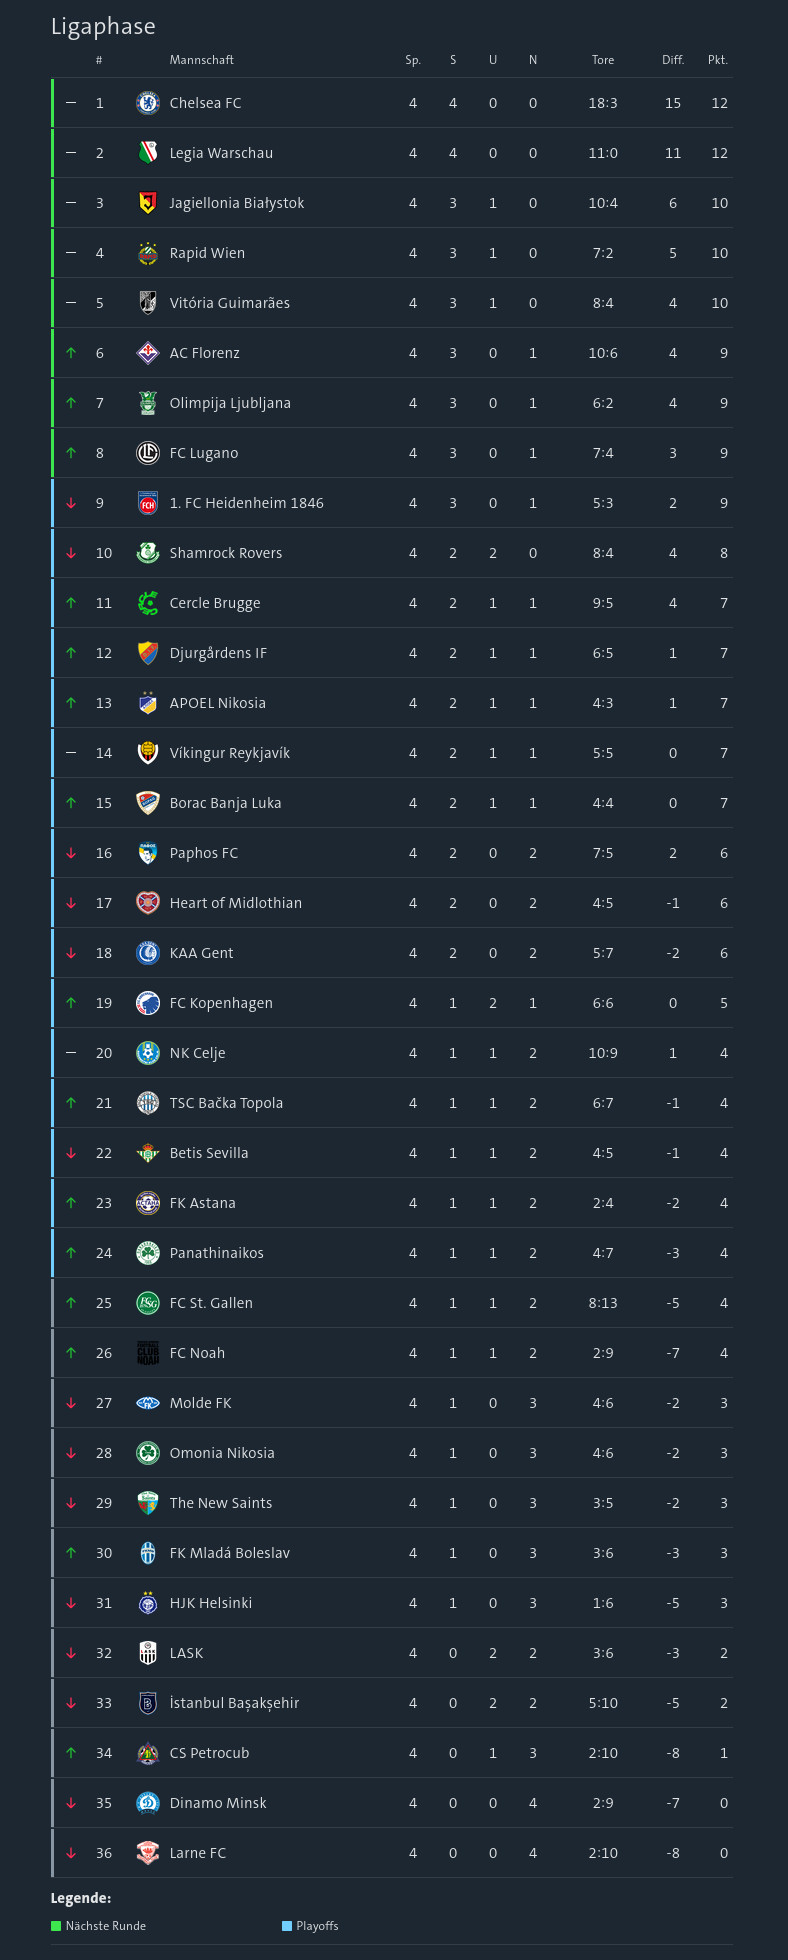
Task: Click the green Nächste Runde legend swatch
Action: tap(56, 1926)
